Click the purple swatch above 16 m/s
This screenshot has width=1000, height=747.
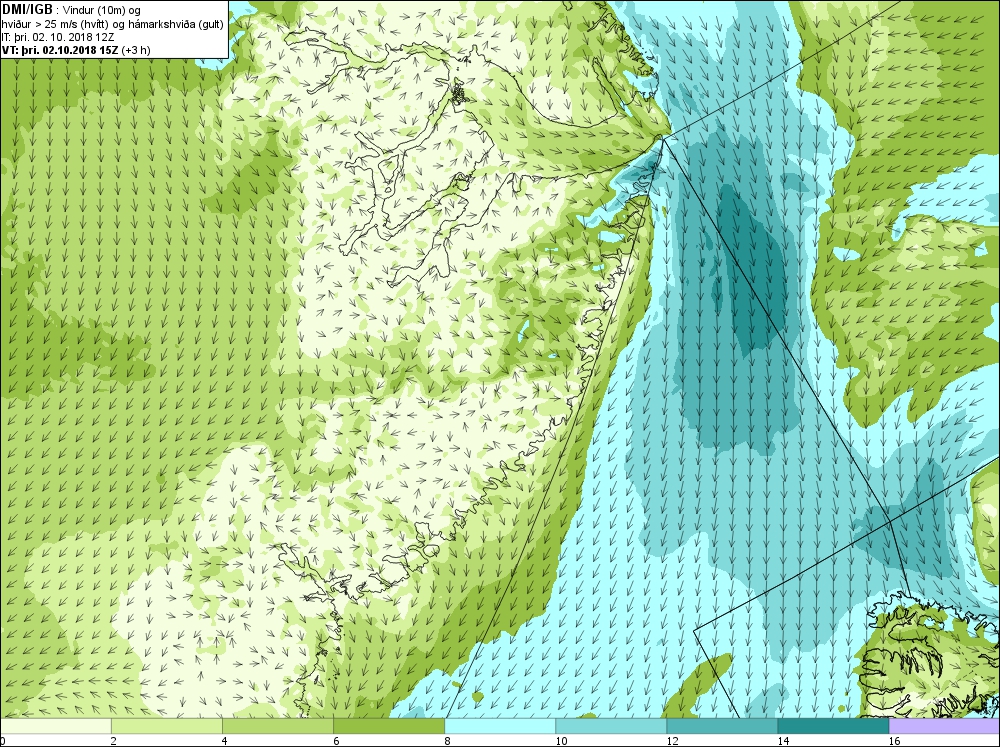point(943,726)
